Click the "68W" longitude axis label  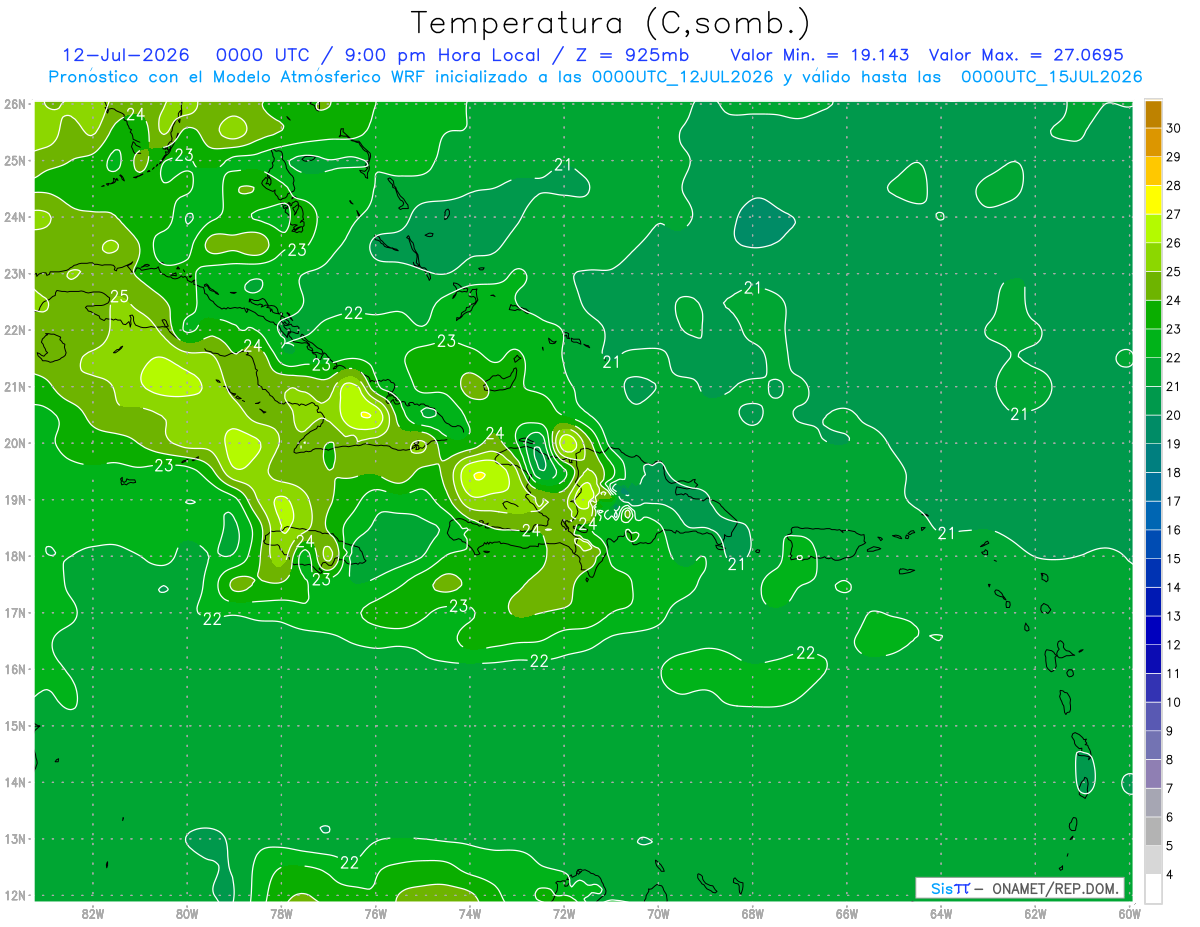pos(753,913)
